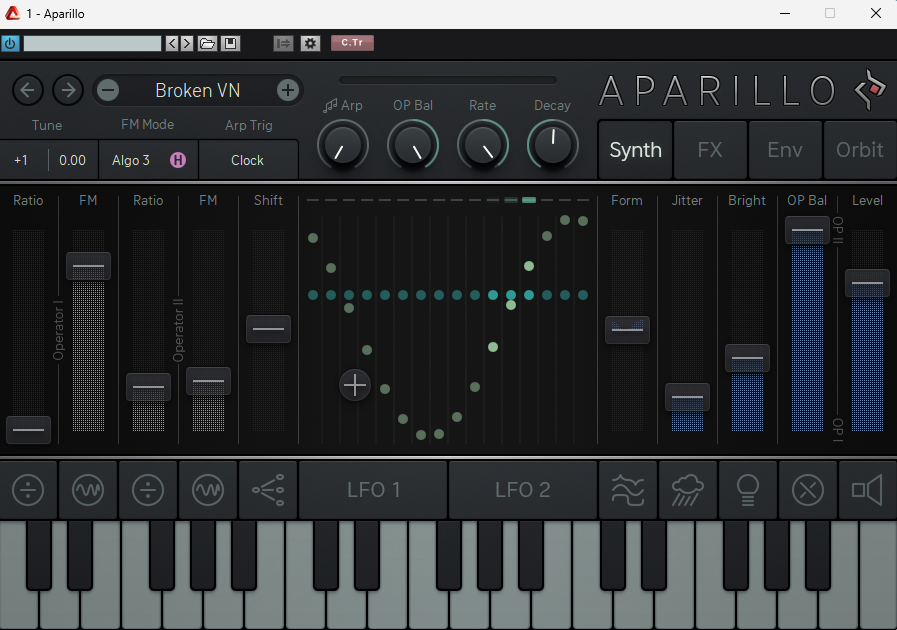897x630 pixels.
Task: Click the Arp knob
Action: tap(343, 145)
